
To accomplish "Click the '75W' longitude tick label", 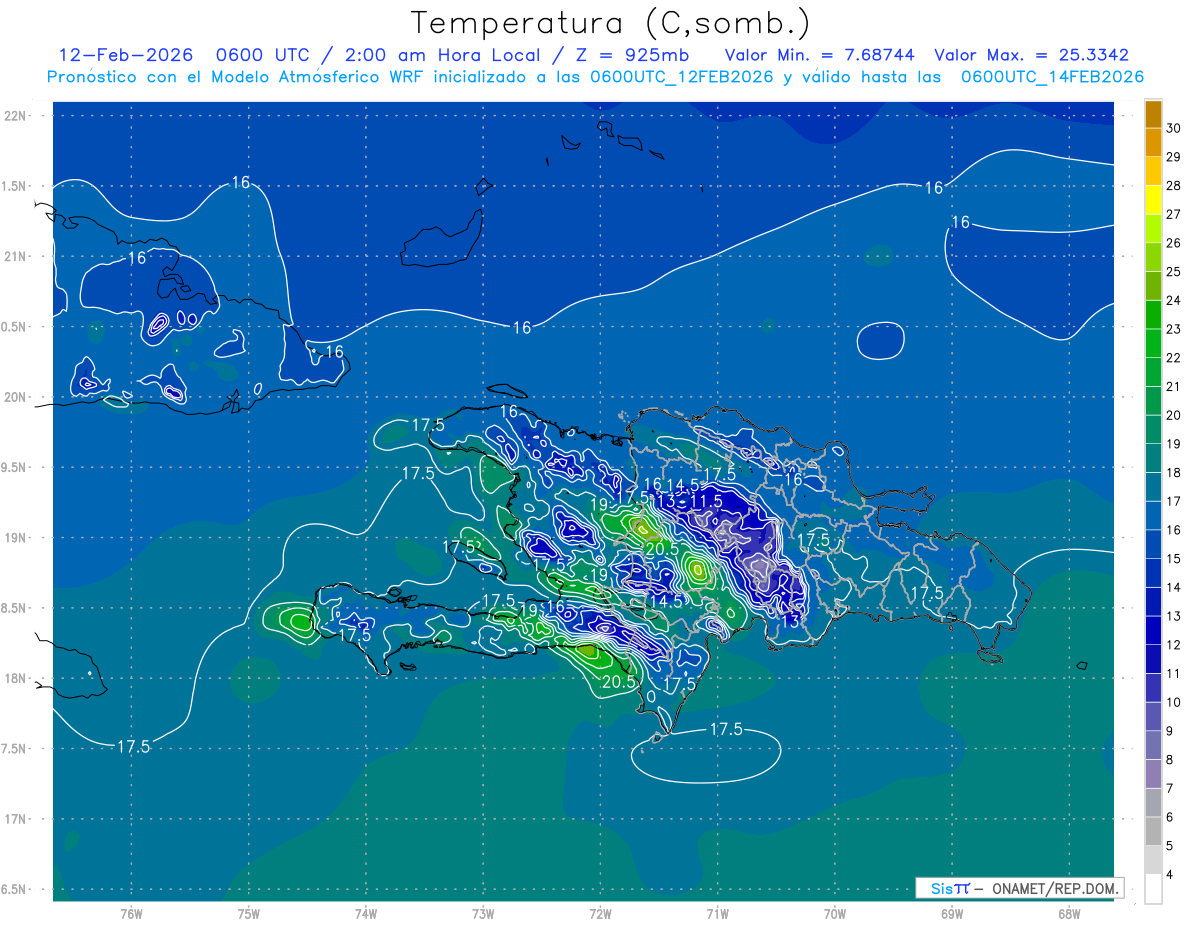I will point(249,914).
